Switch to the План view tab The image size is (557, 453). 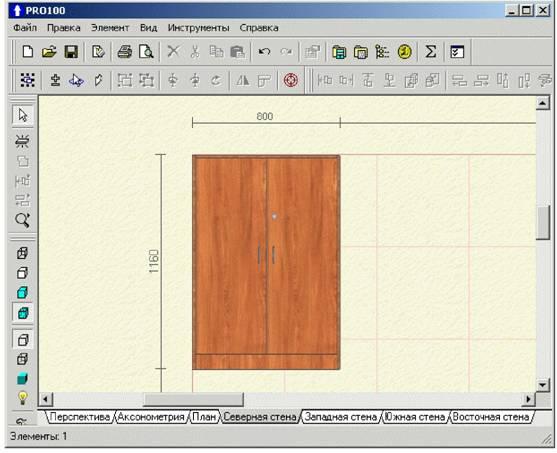(x=204, y=416)
